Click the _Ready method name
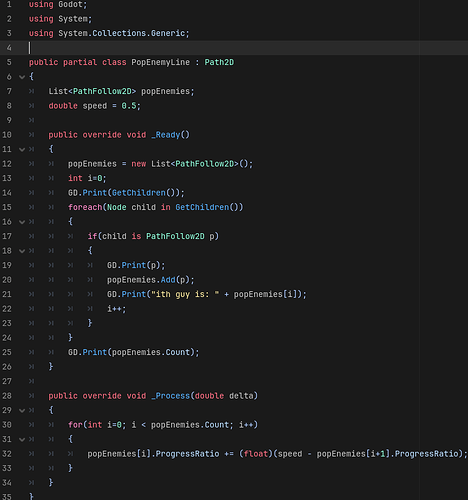Image resolution: width=468 pixels, height=500 pixels. 166,135
